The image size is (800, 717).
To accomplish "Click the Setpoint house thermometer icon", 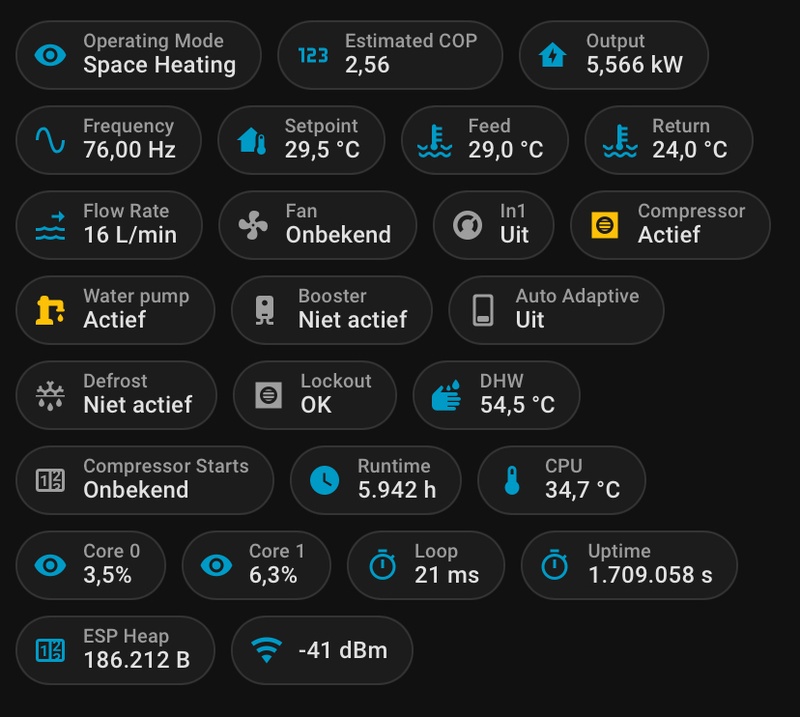I will coord(252,141).
